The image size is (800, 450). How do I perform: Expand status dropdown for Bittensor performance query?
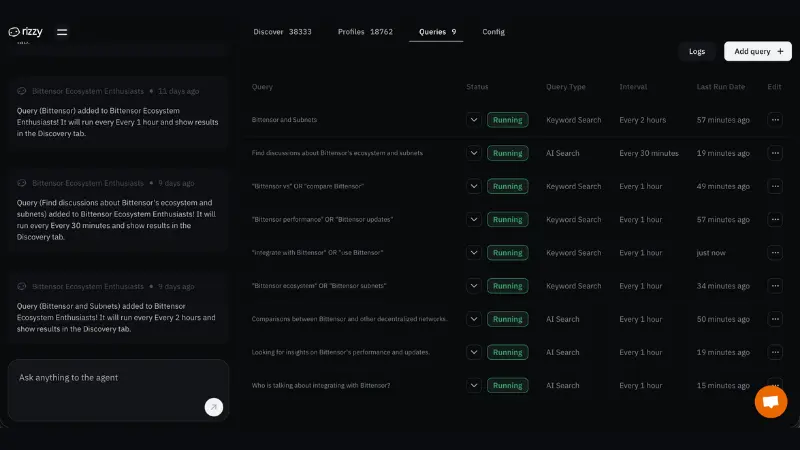(x=473, y=219)
